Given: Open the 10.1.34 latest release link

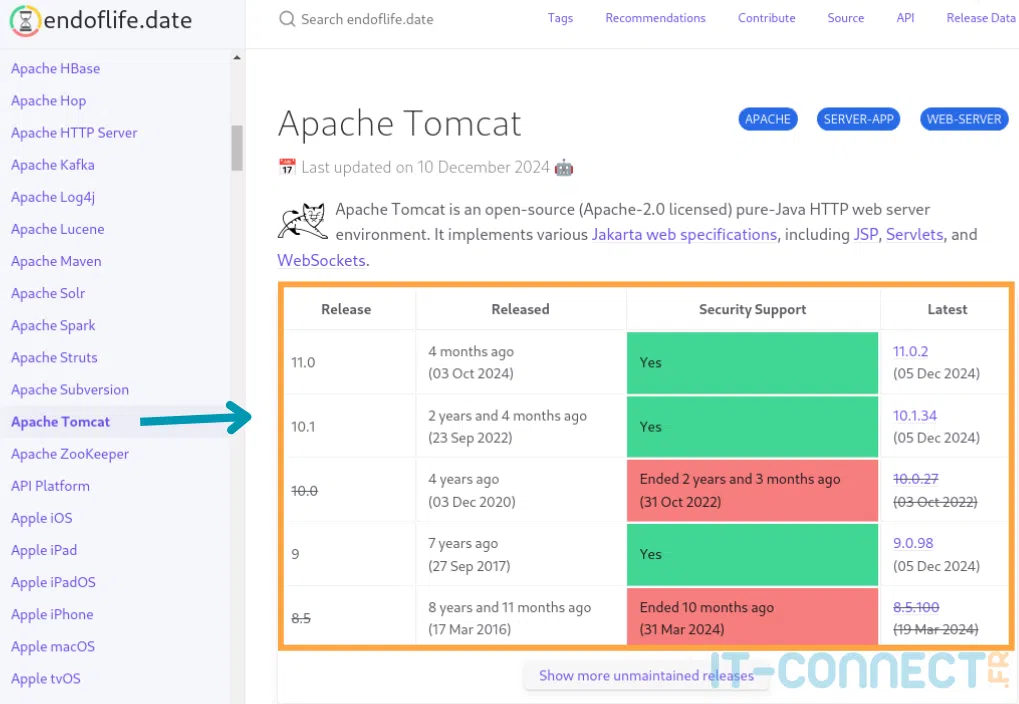Looking at the screenshot, I should pyautogui.click(x=915, y=416).
